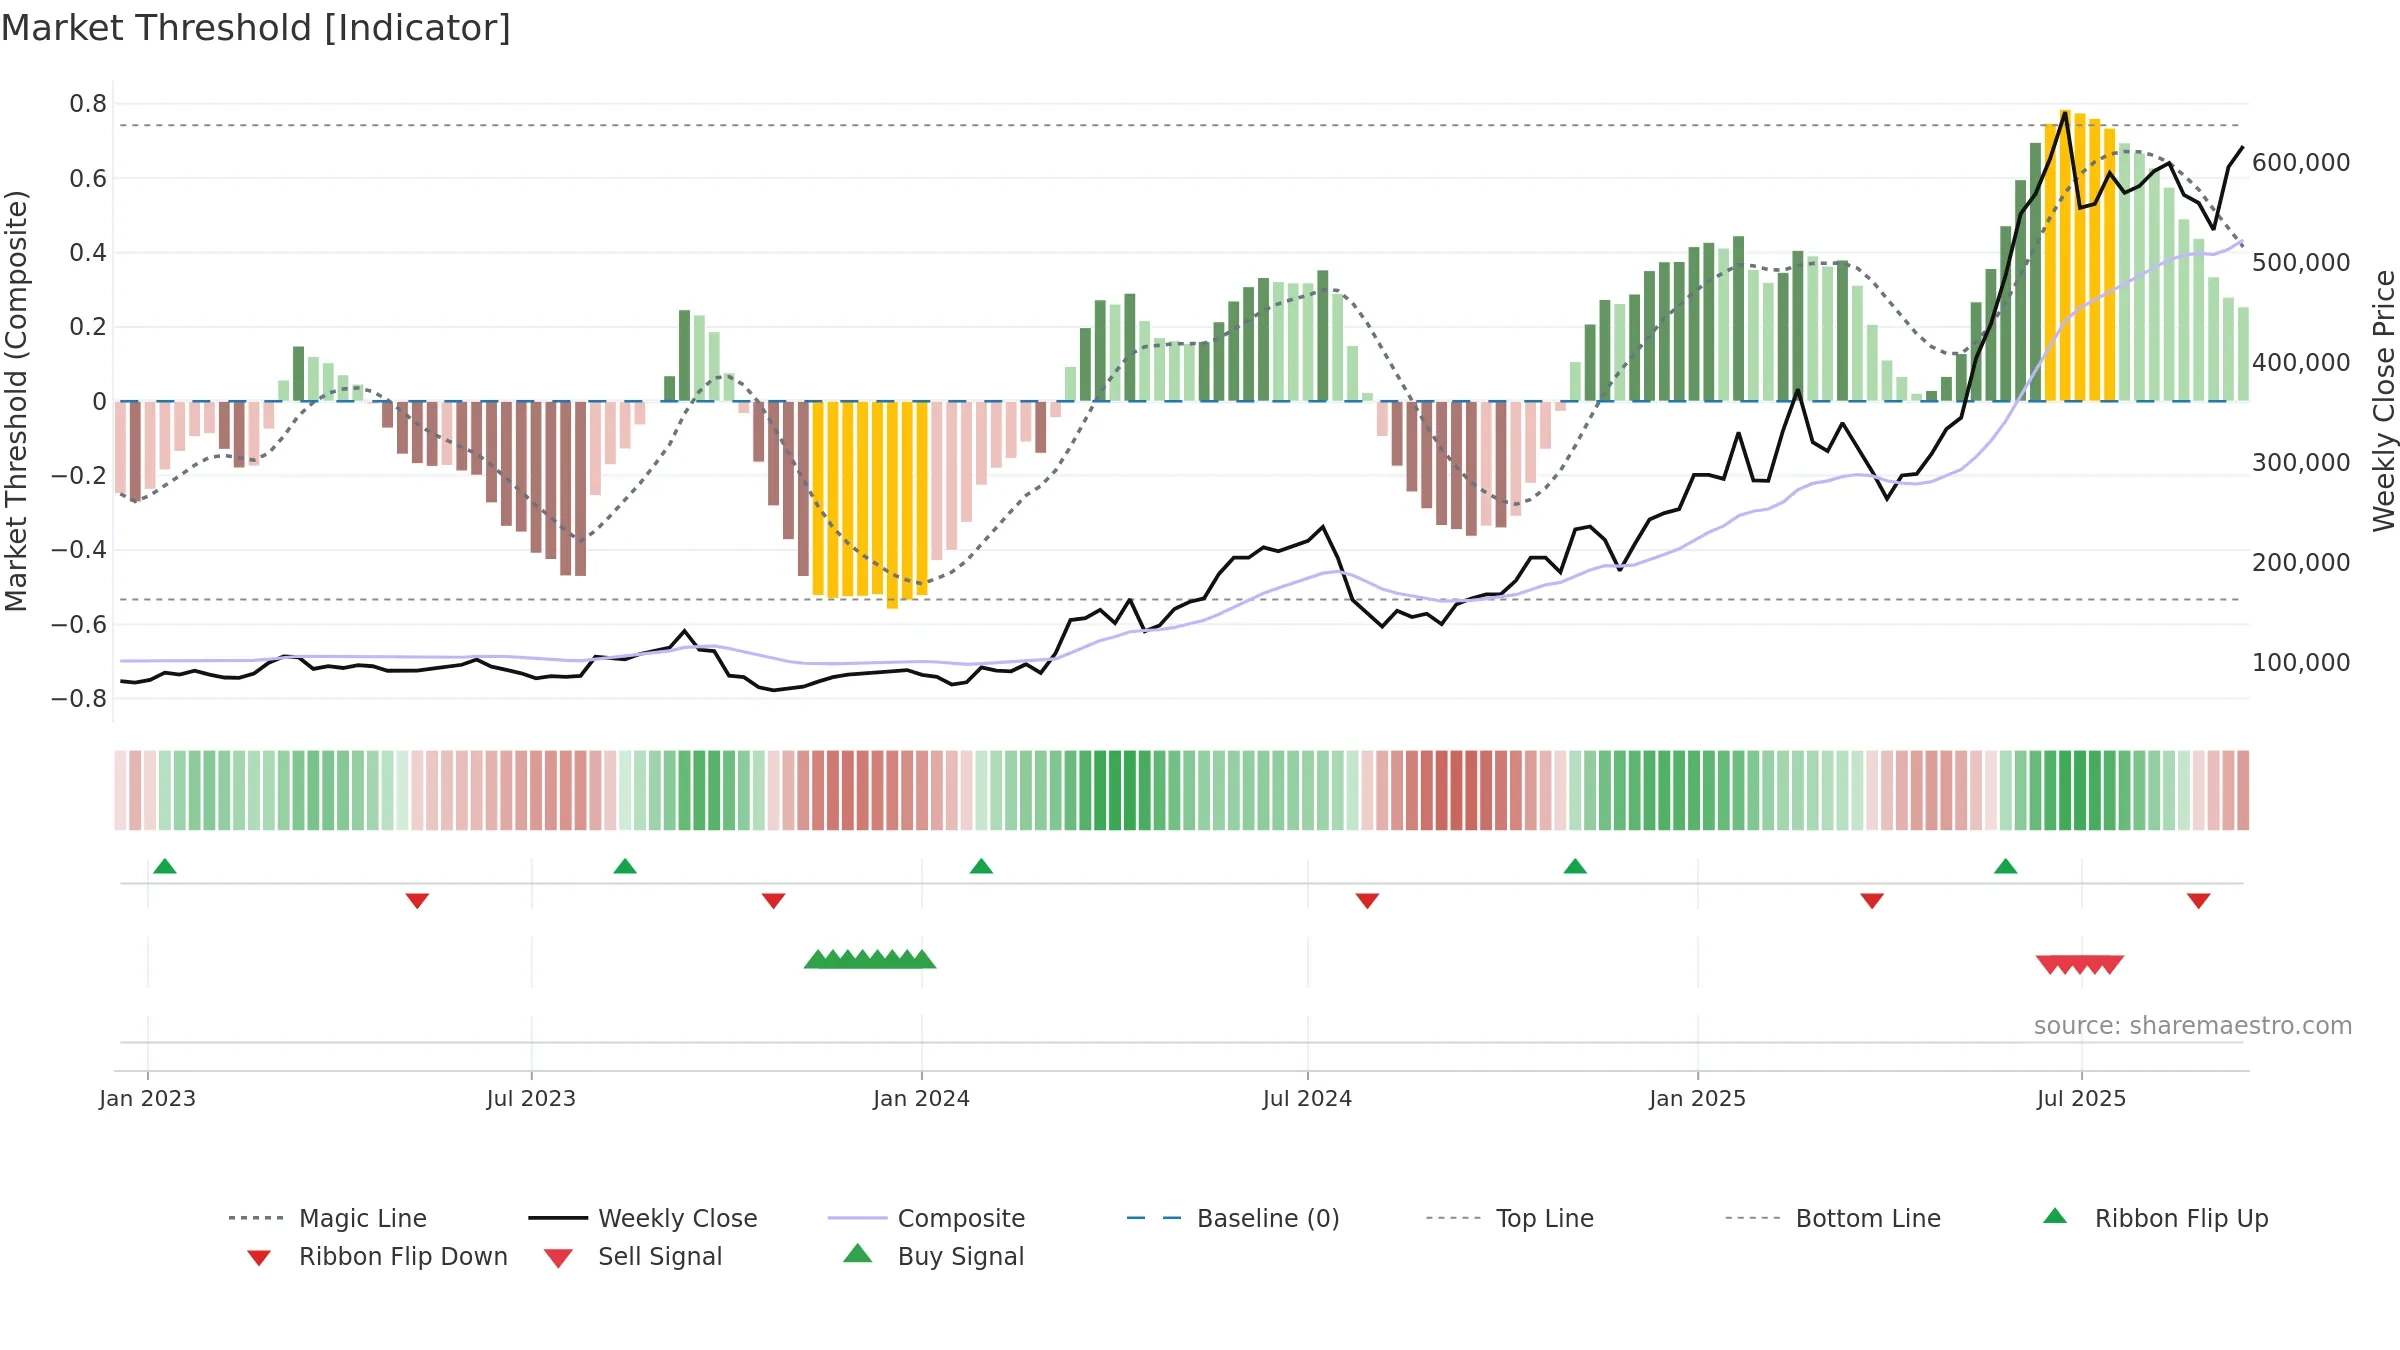Image resolution: width=2400 pixels, height=1350 pixels.
Task: Toggle the Composite legend entry
Action: coord(927,1218)
